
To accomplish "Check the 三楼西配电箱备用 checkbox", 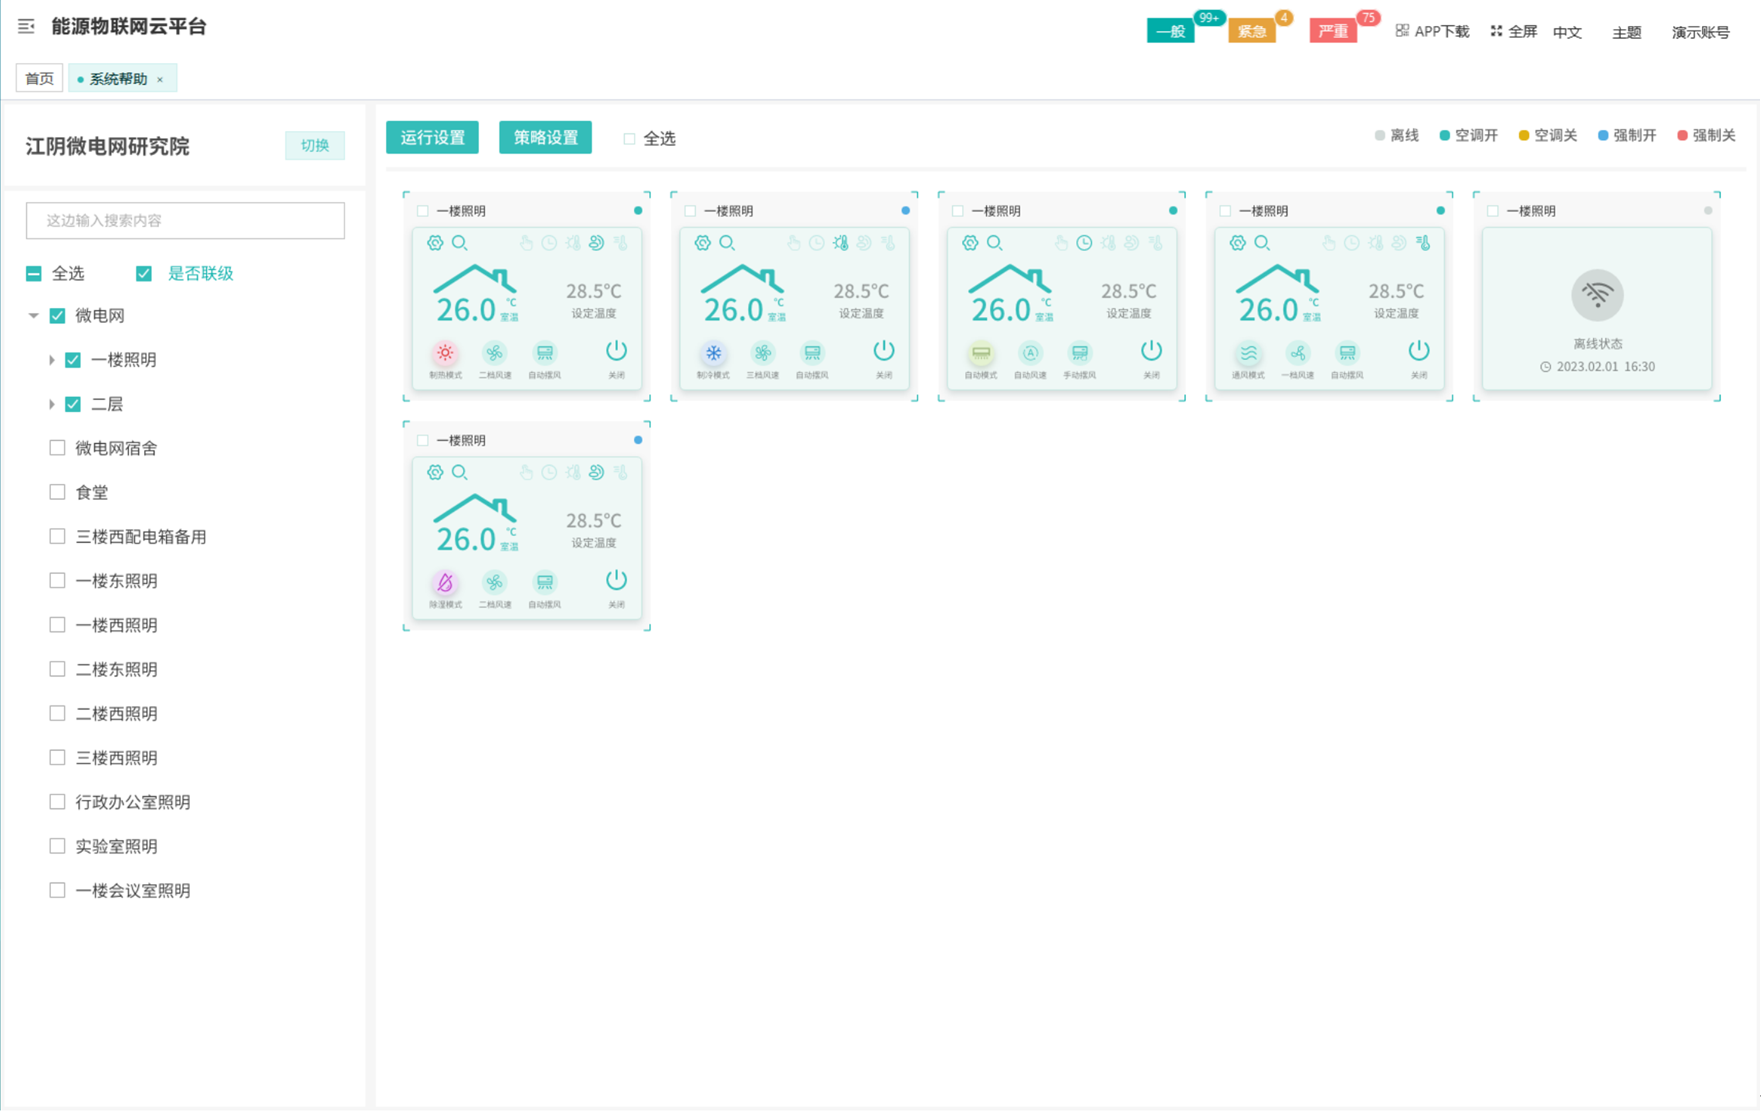I will [x=58, y=537].
